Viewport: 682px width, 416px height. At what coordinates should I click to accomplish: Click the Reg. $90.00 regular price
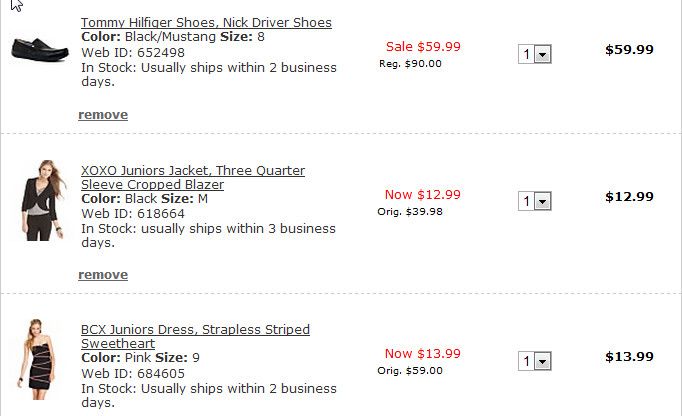tap(410, 64)
